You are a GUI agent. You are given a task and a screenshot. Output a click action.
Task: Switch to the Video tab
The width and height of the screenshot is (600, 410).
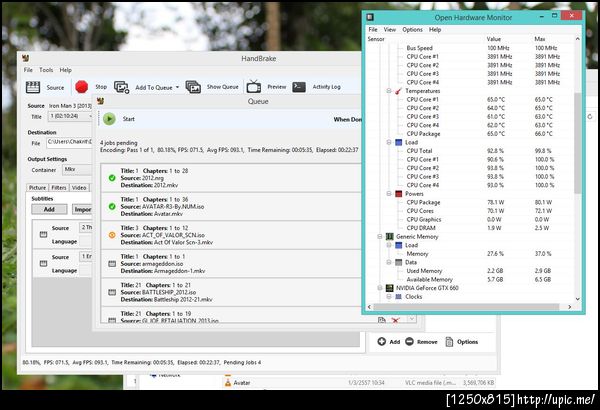tap(79, 188)
